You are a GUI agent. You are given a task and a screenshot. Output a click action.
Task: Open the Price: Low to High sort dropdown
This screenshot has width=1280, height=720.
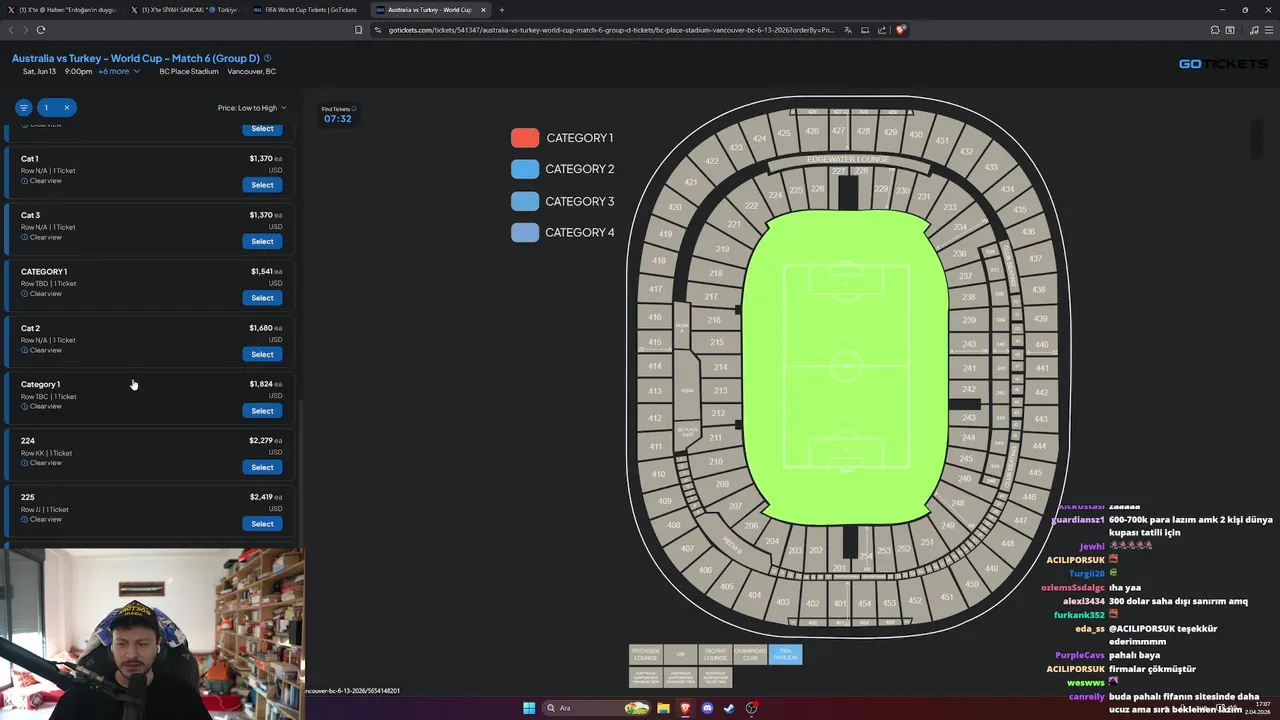coord(252,108)
